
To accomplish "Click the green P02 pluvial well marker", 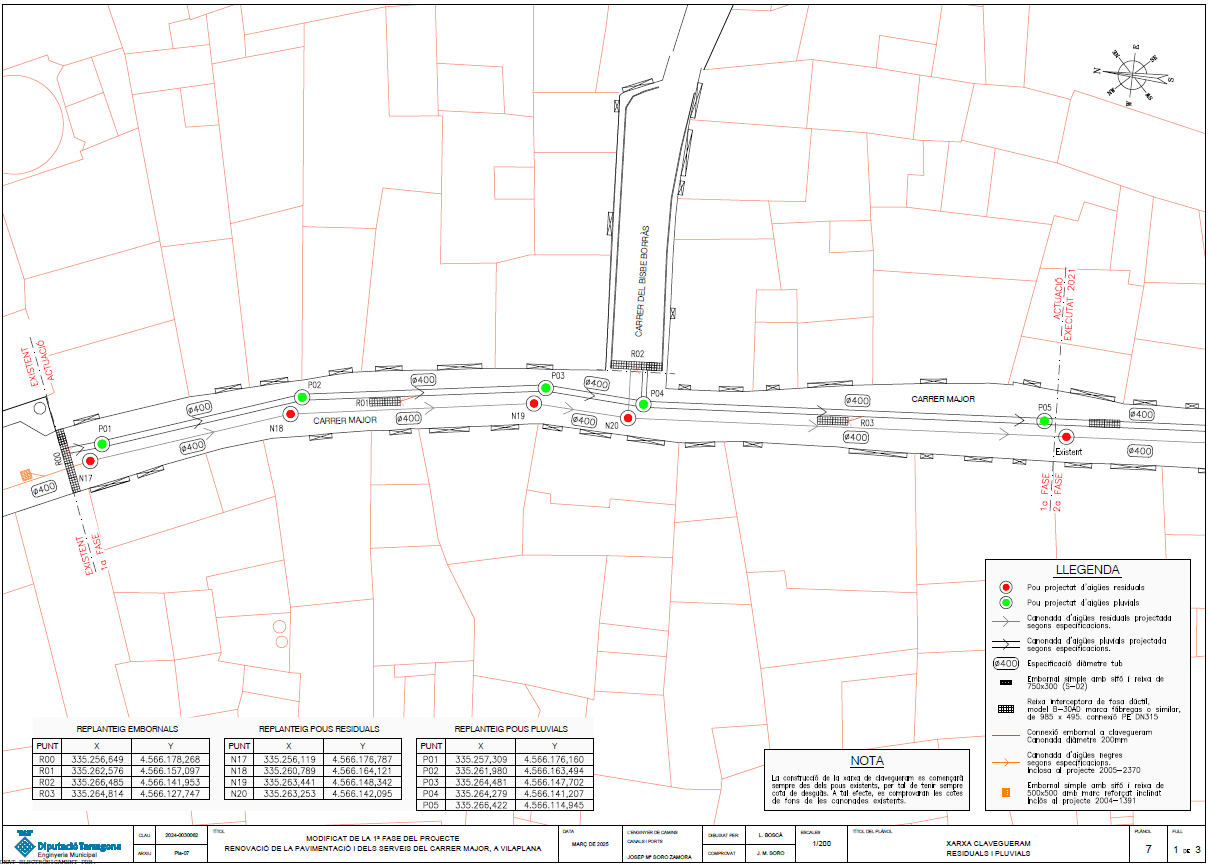I will coord(302,397).
